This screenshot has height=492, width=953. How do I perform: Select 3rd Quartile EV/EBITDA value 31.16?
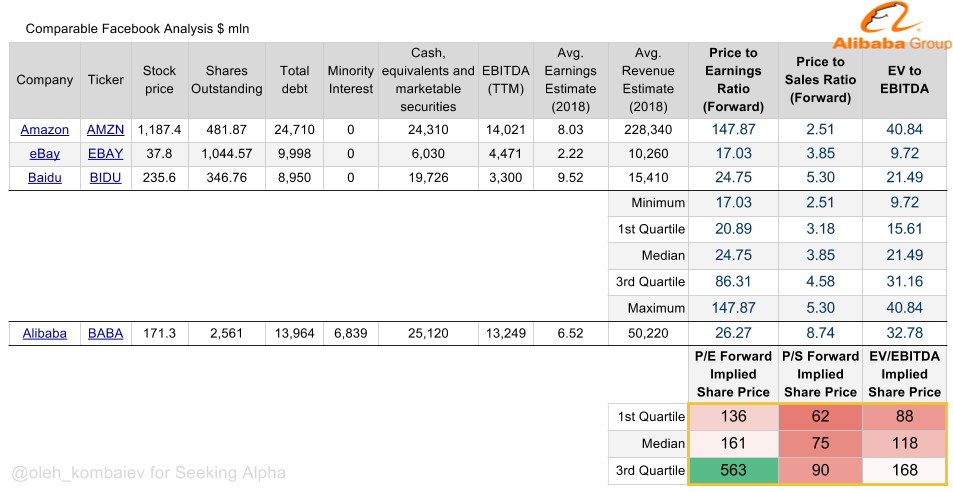click(x=904, y=282)
